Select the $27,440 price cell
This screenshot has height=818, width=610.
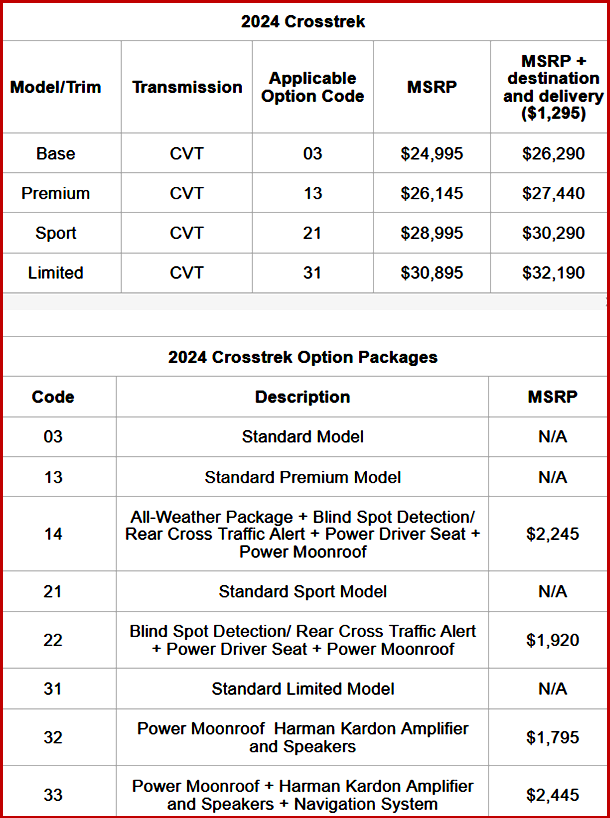(x=553, y=193)
